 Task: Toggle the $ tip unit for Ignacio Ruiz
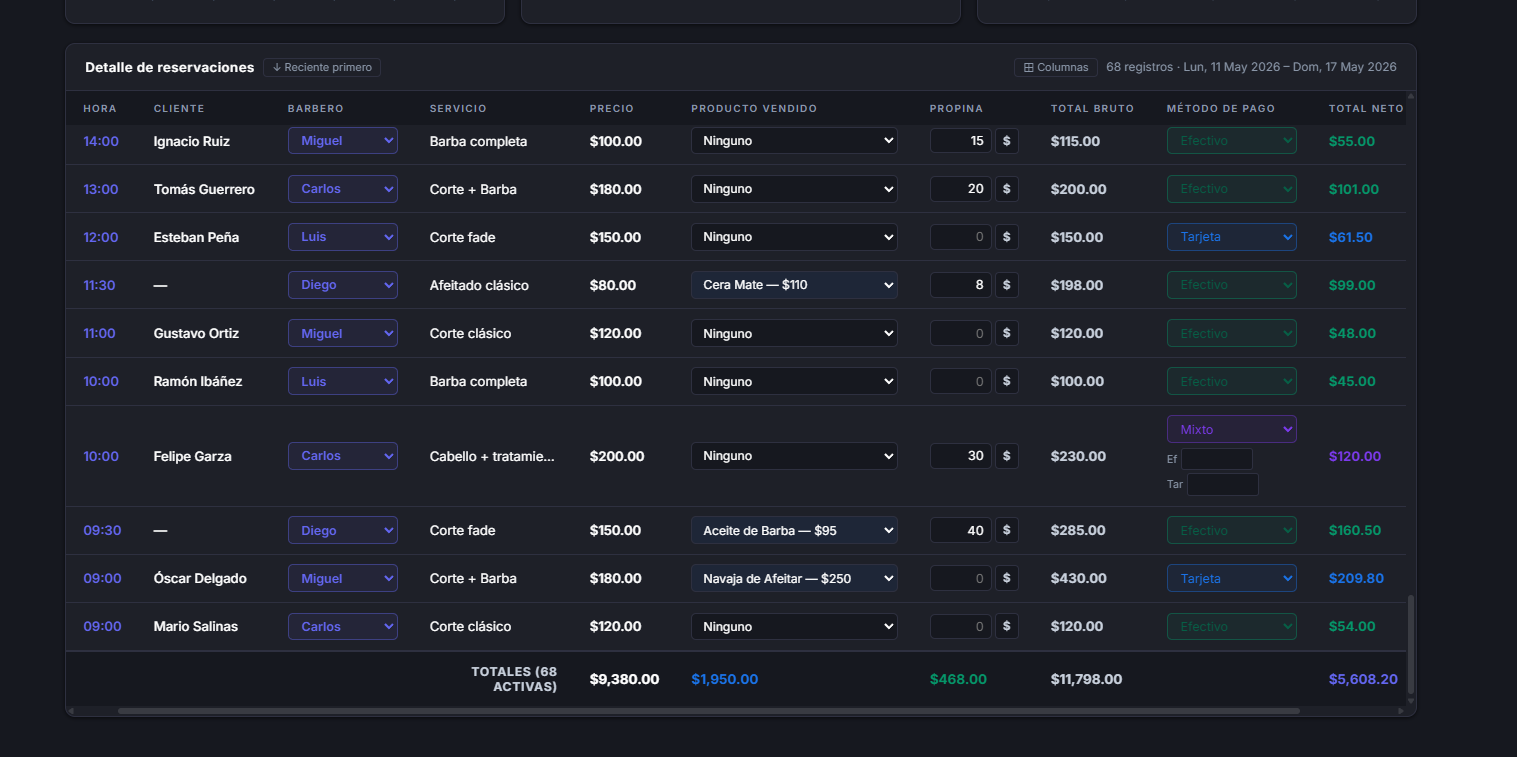(x=1007, y=141)
